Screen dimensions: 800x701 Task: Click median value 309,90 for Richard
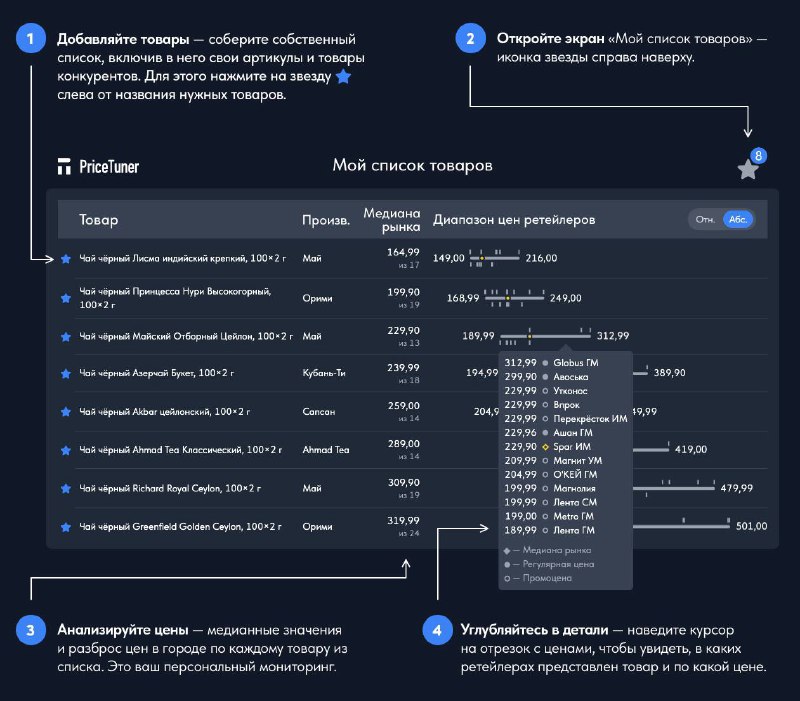[x=403, y=483]
